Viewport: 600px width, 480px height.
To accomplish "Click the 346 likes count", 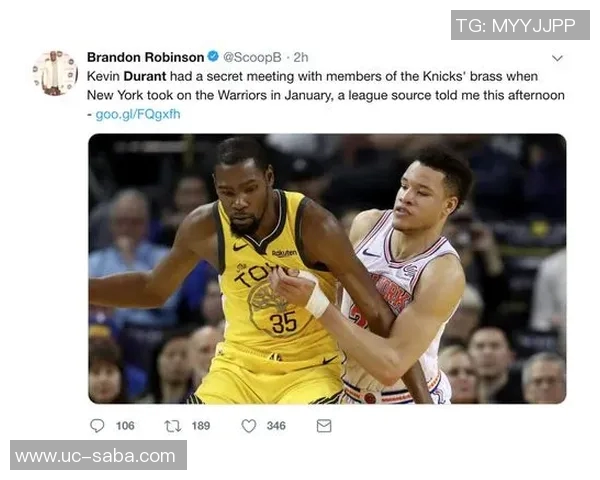I will [x=276, y=426].
